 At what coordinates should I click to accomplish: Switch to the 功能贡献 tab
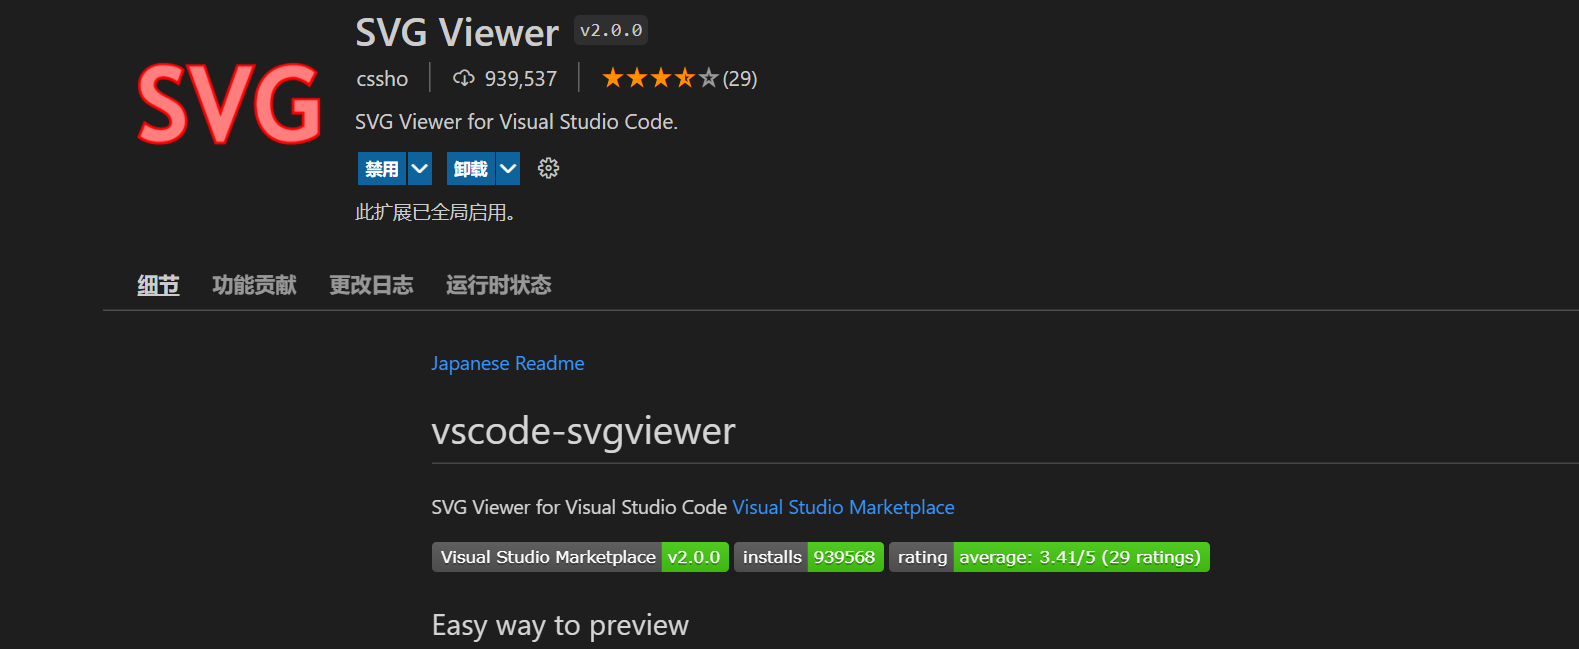click(254, 285)
